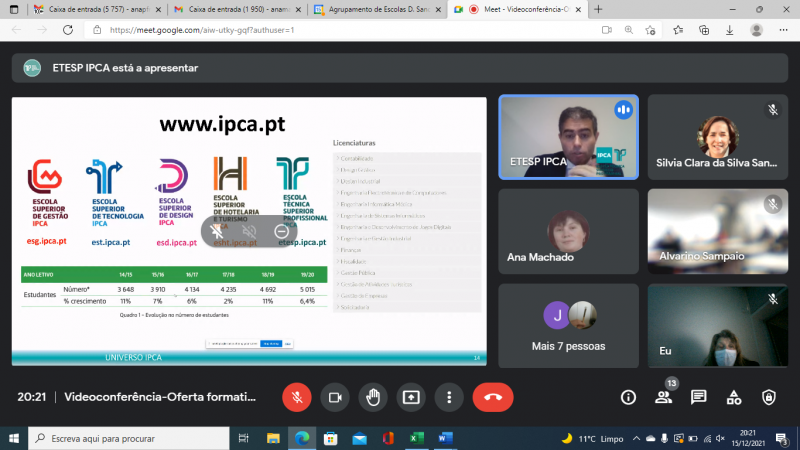Open the Activities shapes icon
The image size is (800, 450).
point(733,397)
